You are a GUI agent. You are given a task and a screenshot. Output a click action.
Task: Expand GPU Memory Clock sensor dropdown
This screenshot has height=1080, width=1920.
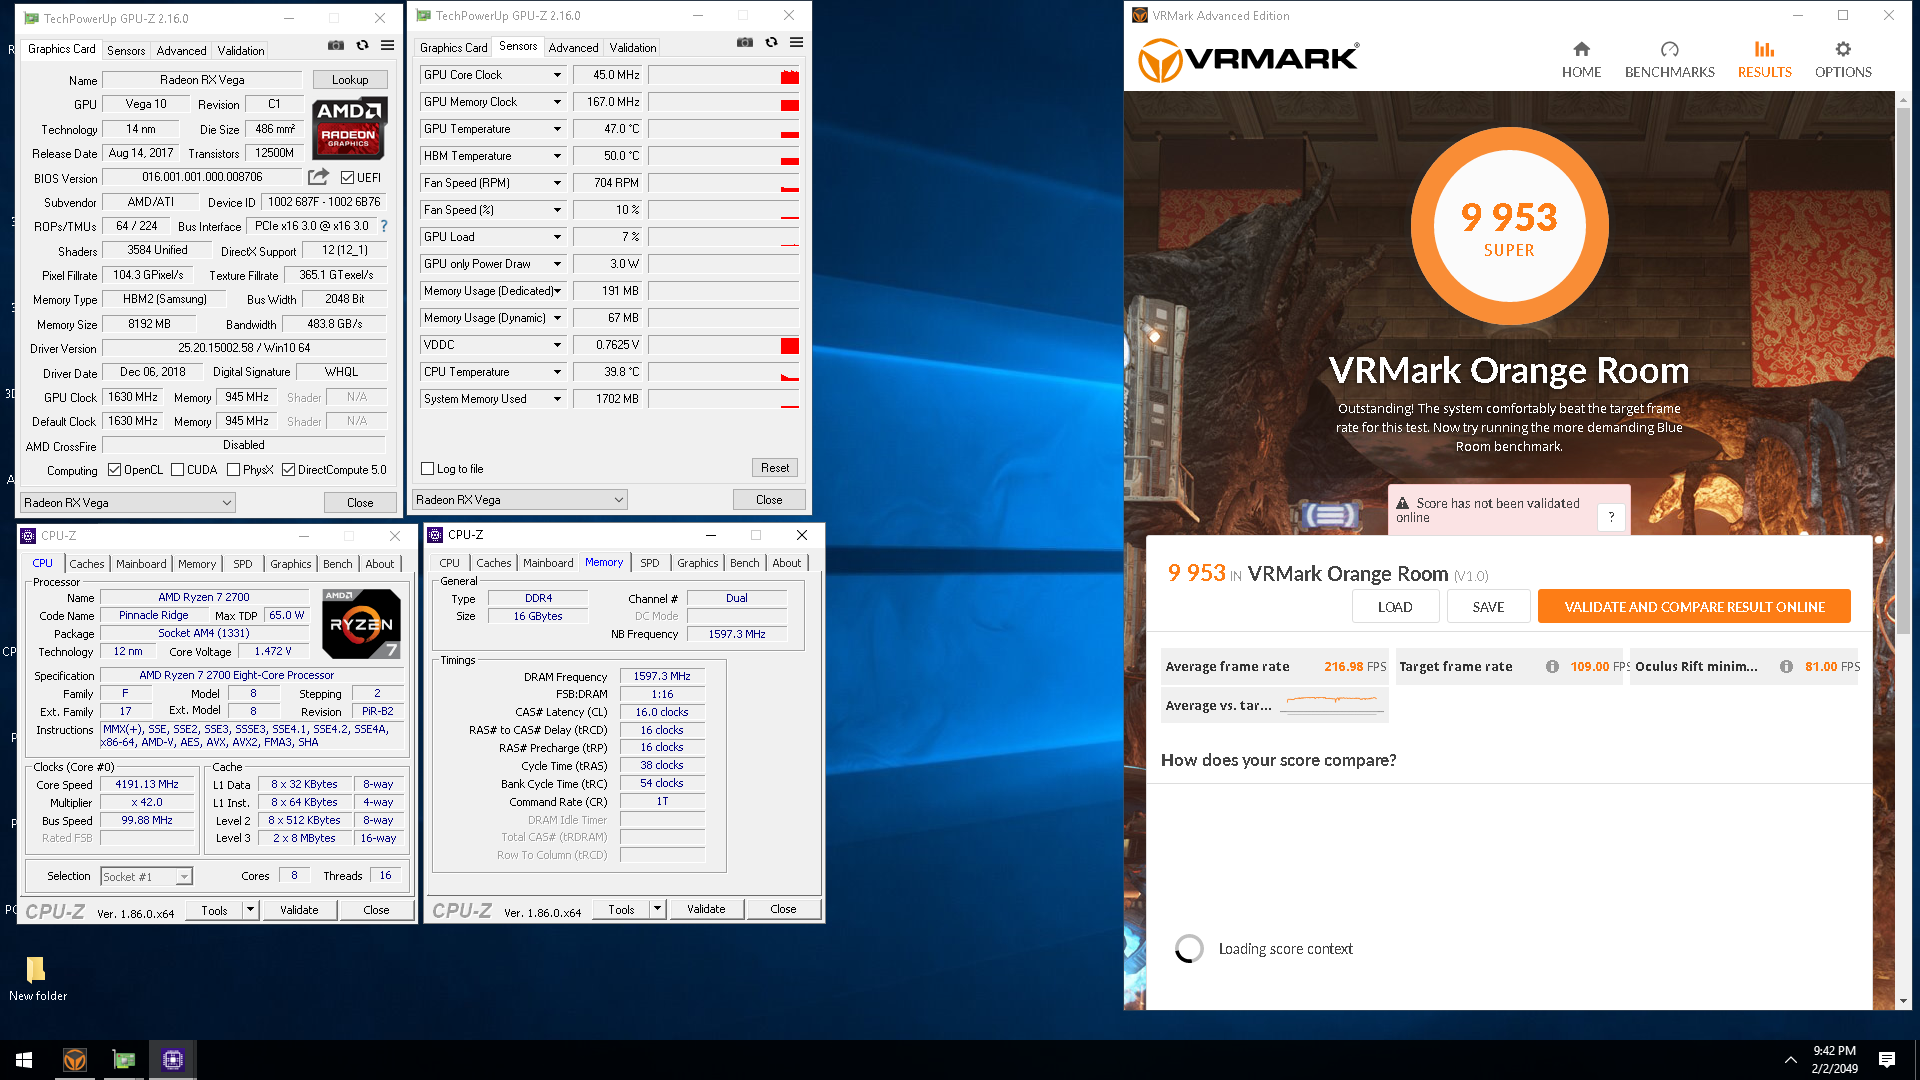(557, 102)
